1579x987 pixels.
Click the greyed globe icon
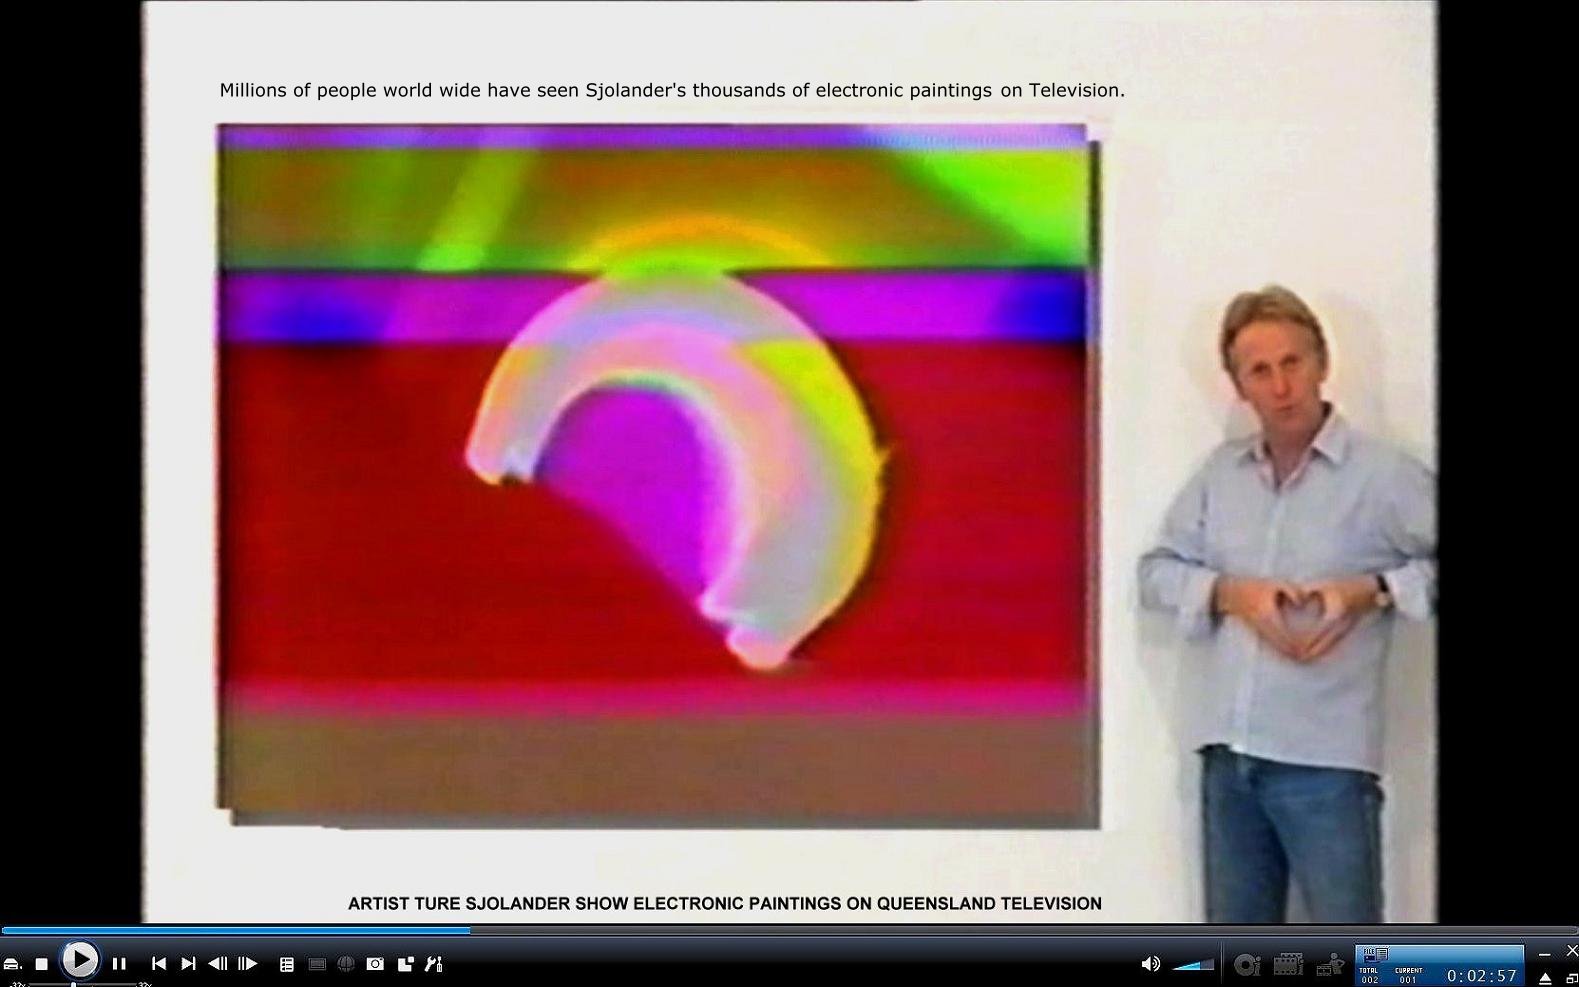(x=346, y=964)
